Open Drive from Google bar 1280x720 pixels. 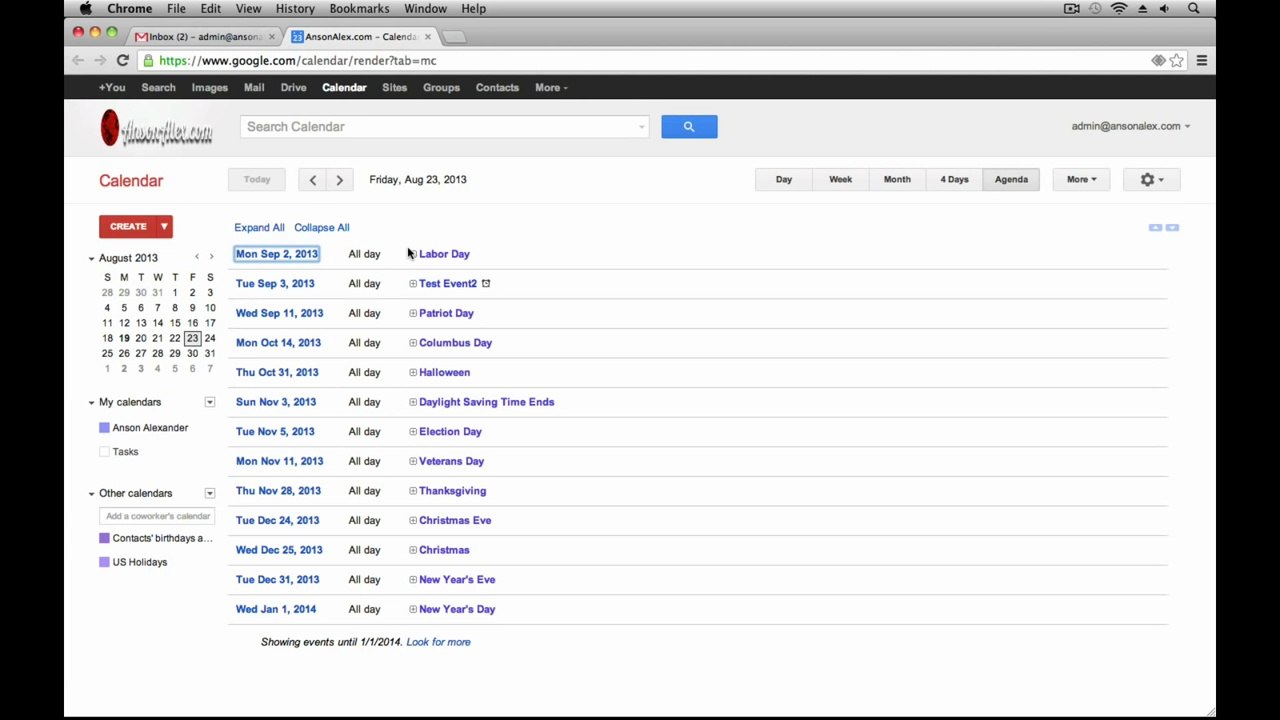[x=293, y=88]
